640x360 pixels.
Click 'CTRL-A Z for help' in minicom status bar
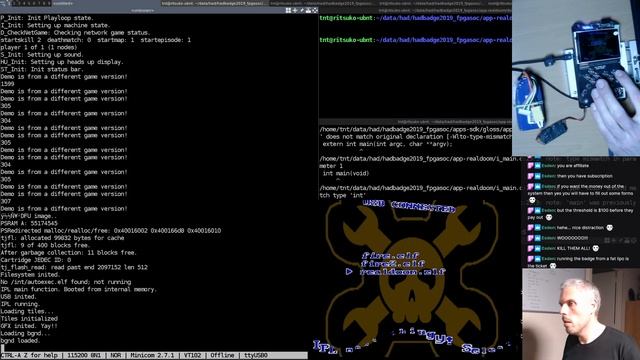click(29, 356)
